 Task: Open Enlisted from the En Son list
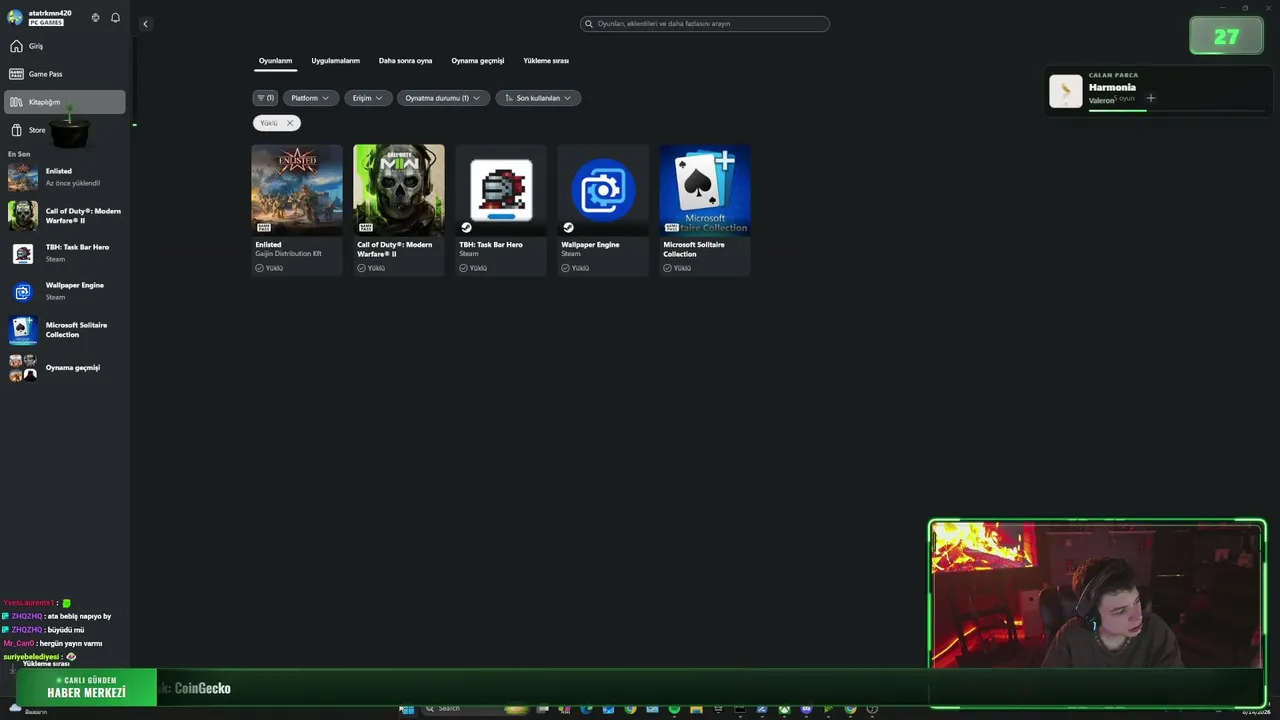tap(65, 177)
